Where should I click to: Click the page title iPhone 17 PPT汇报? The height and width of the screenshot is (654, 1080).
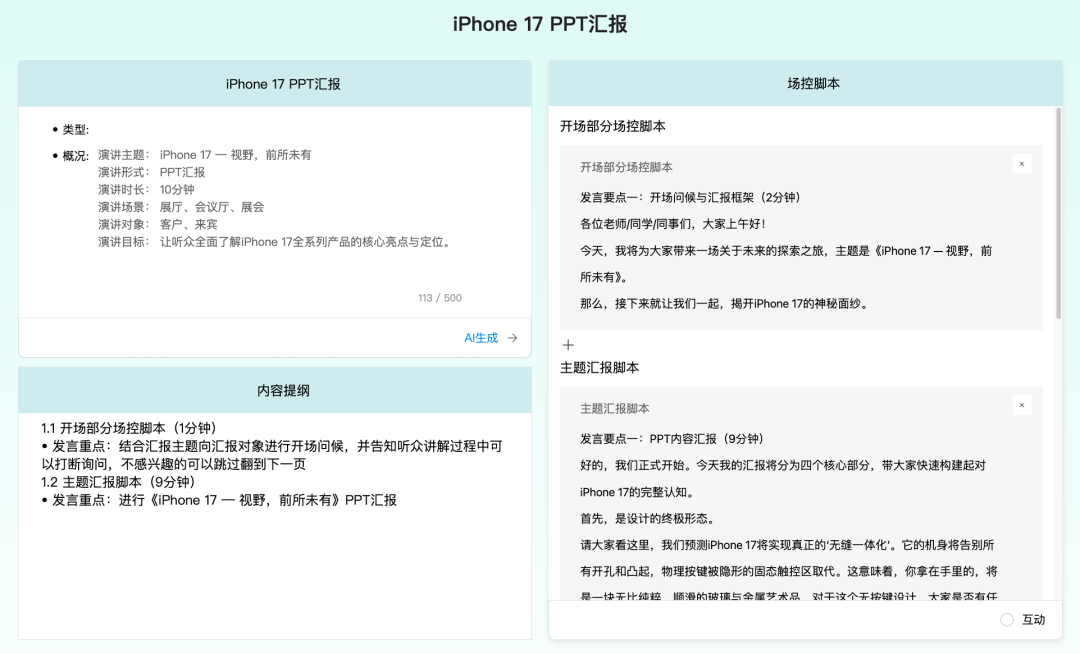point(540,24)
